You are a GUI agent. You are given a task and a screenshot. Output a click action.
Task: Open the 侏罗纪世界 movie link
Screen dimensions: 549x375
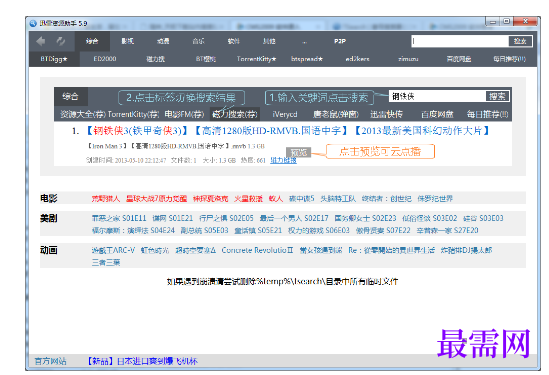[x=435, y=199]
